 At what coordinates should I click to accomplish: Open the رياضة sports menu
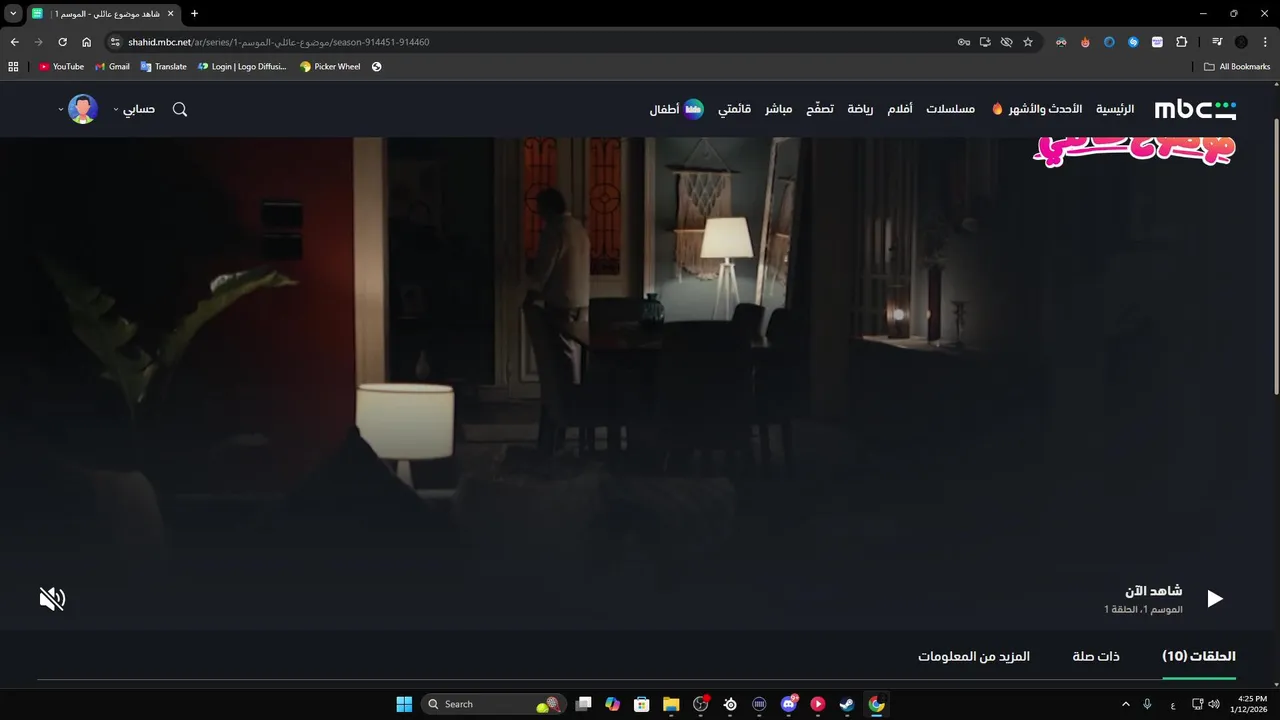860,109
